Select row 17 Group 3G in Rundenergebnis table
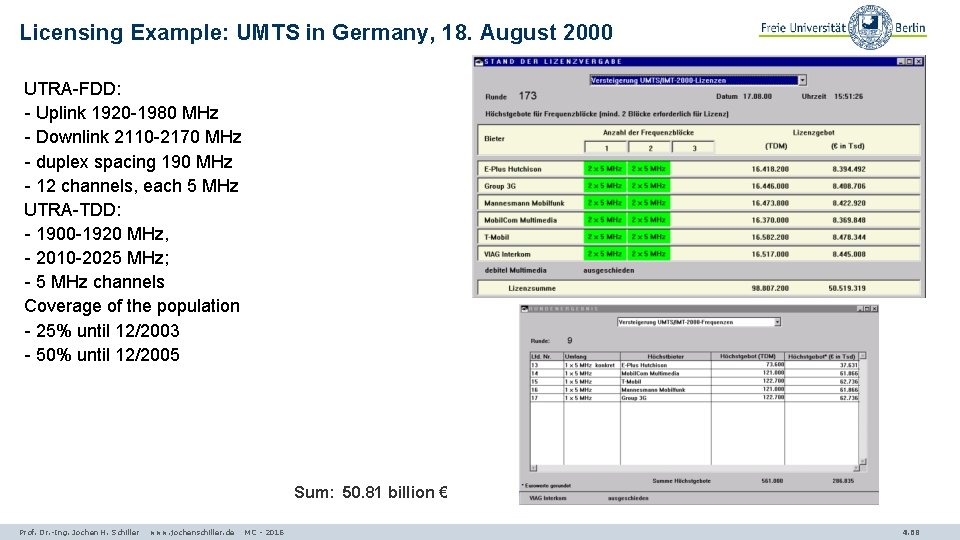Screen dimensions: 960x540 694,398
